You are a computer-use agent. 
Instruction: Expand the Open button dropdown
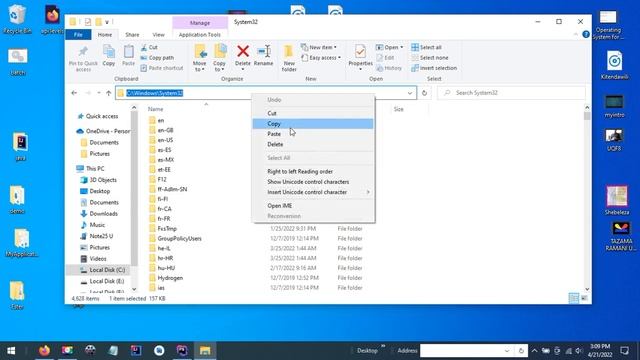pos(402,47)
